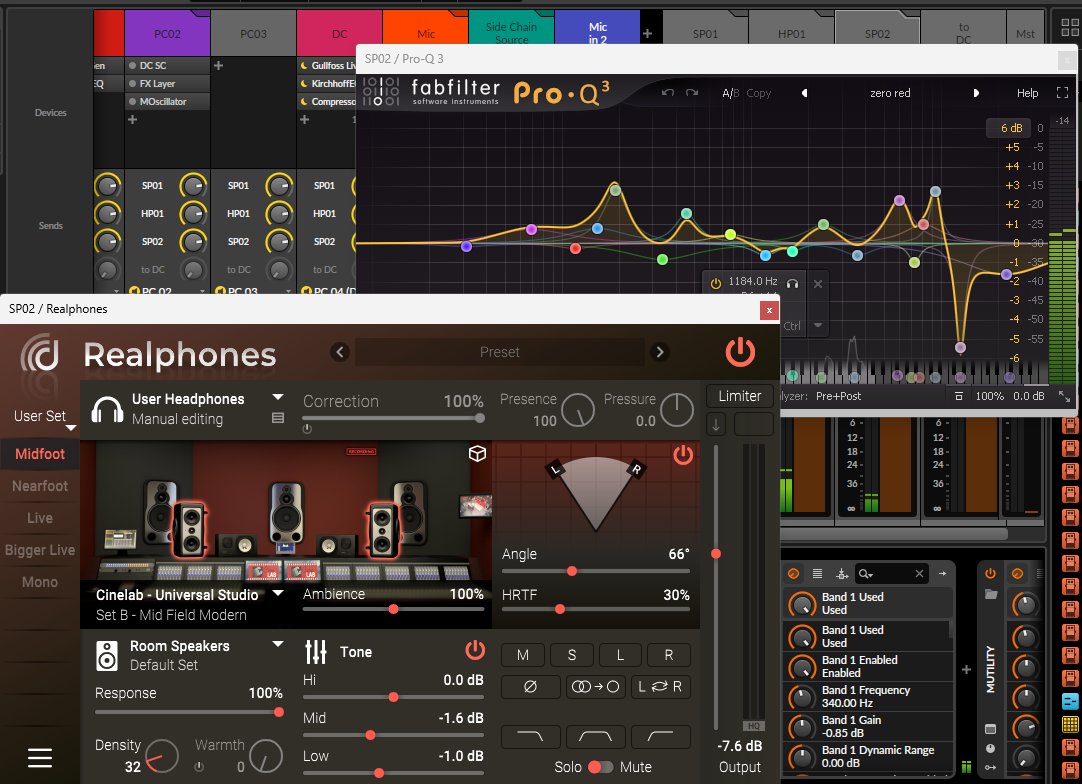Toggle the Realphones main power button

click(x=740, y=352)
